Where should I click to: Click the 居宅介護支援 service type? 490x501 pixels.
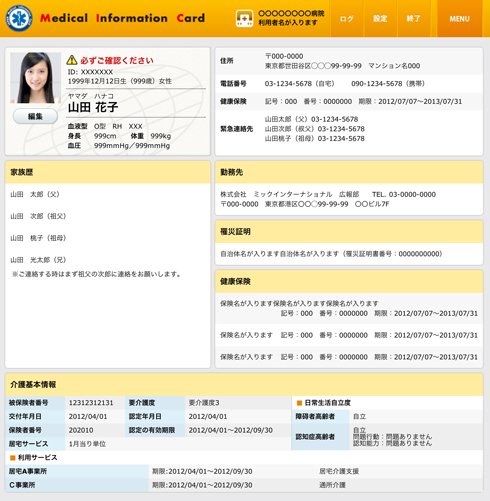tap(339, 471)
